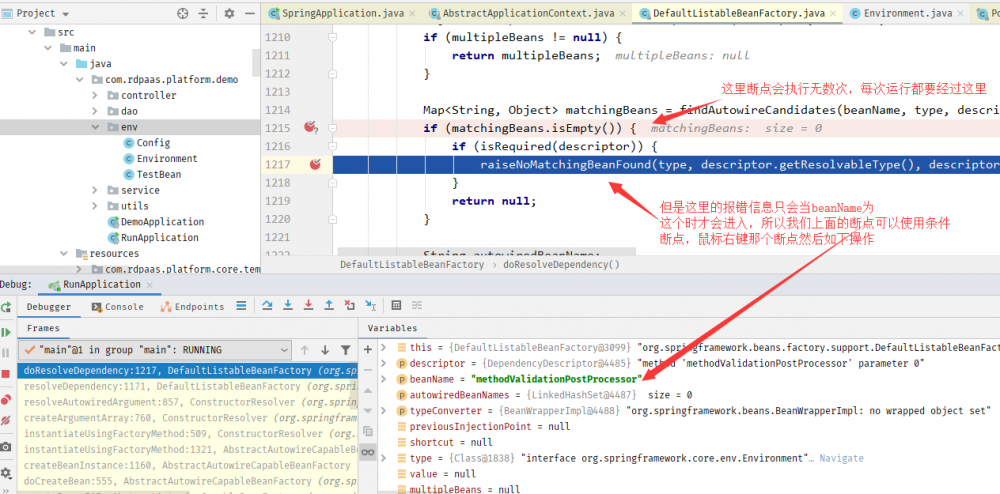Image resolution: width=1000 pixels, height=494 pixels.
Task: Expand the typeConverter variable node
Action: click(383, 410)
